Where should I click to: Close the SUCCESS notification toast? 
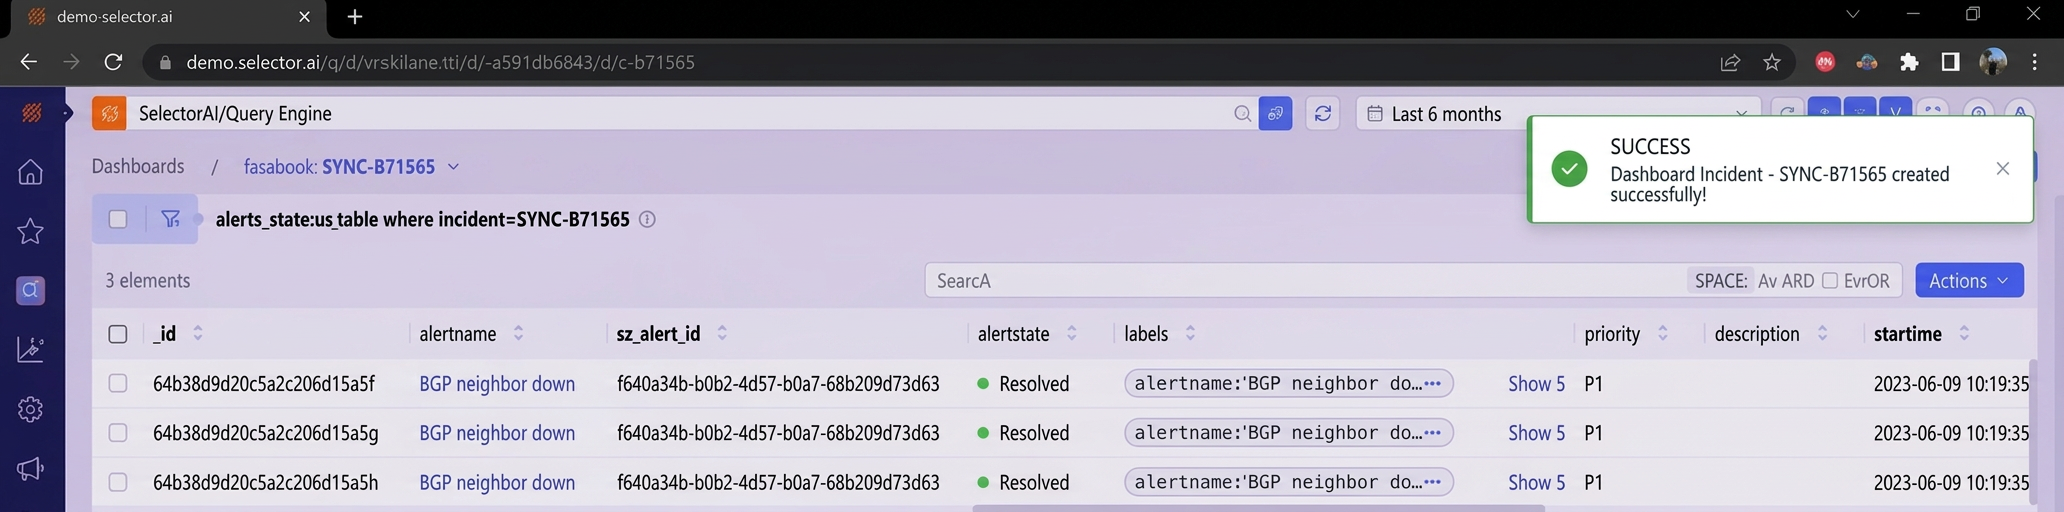[2002, 169]
